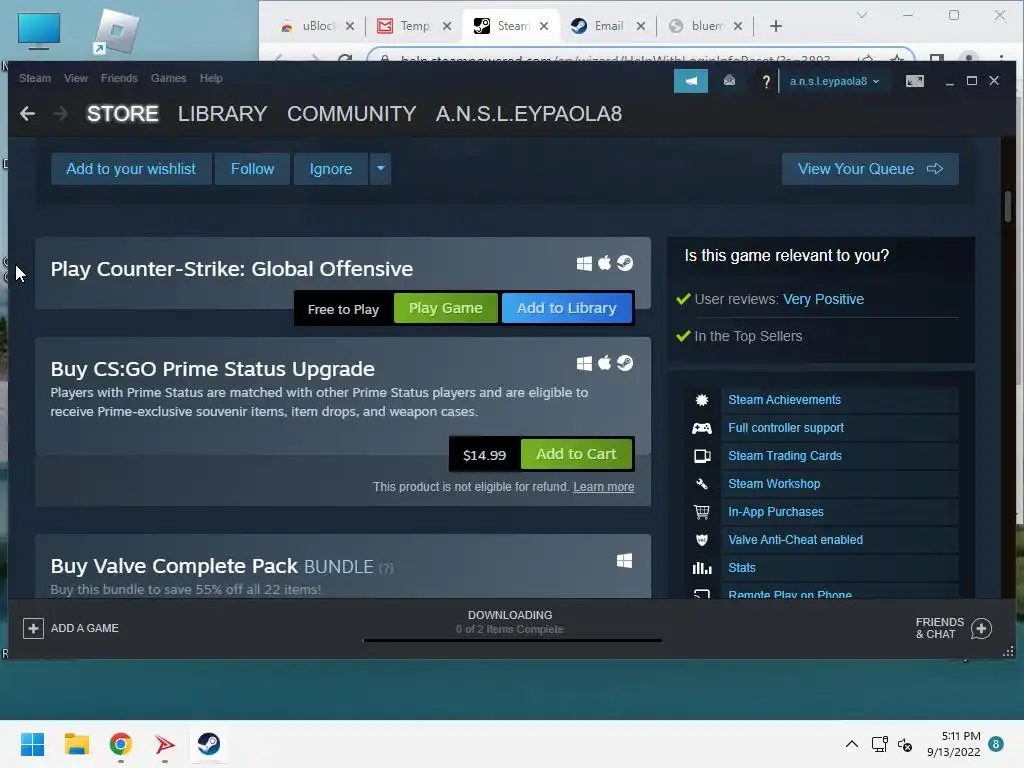Open the Steam Trading Cards link
Screen dimensions: 1024x768
tap(785, 456)
